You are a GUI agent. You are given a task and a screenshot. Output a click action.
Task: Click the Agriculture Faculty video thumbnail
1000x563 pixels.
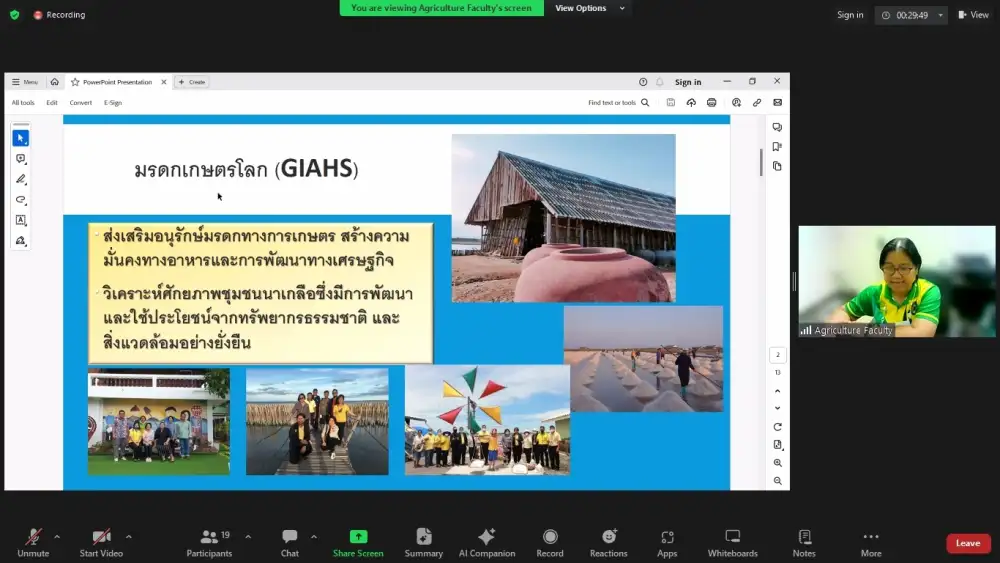click(x=896, y=281)
